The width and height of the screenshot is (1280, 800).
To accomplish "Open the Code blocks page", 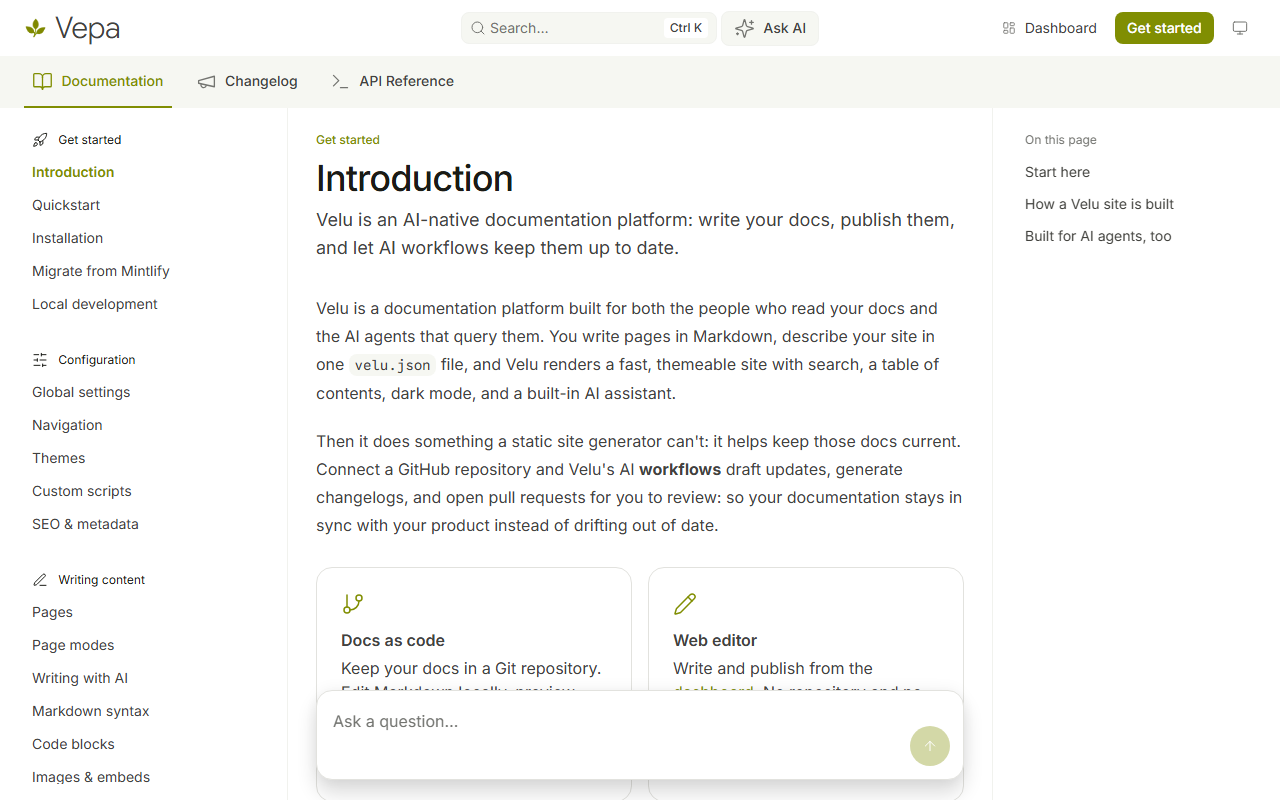I will point(73,744).
